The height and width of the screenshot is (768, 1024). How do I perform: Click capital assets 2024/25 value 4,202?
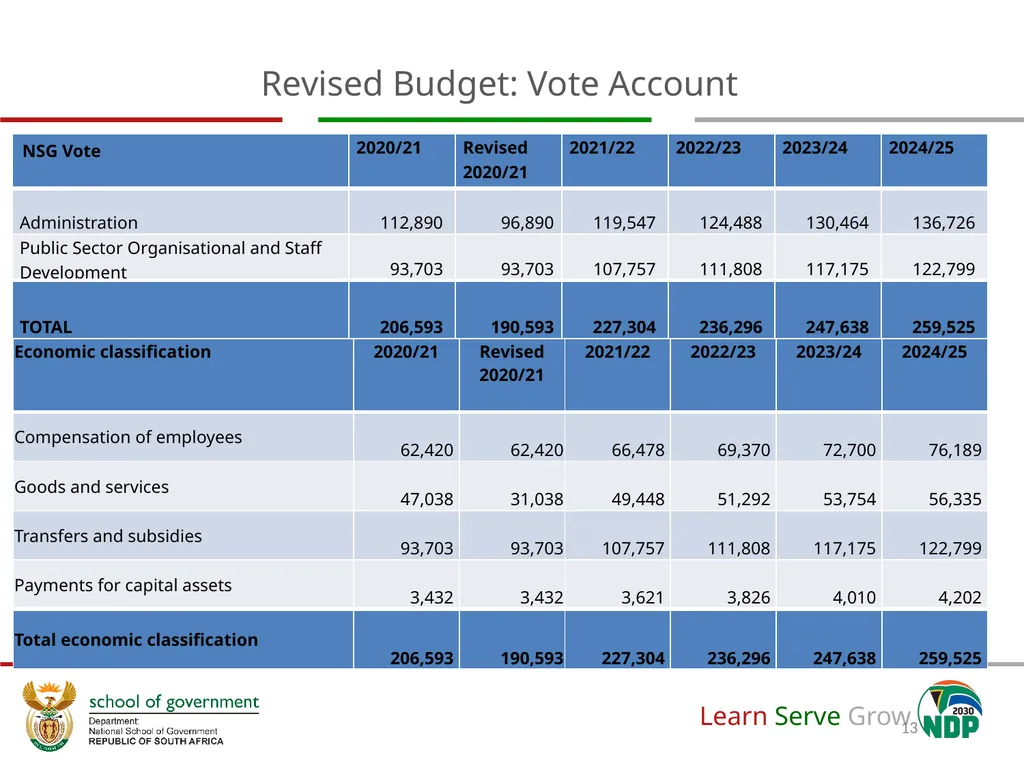coord(959,597)
